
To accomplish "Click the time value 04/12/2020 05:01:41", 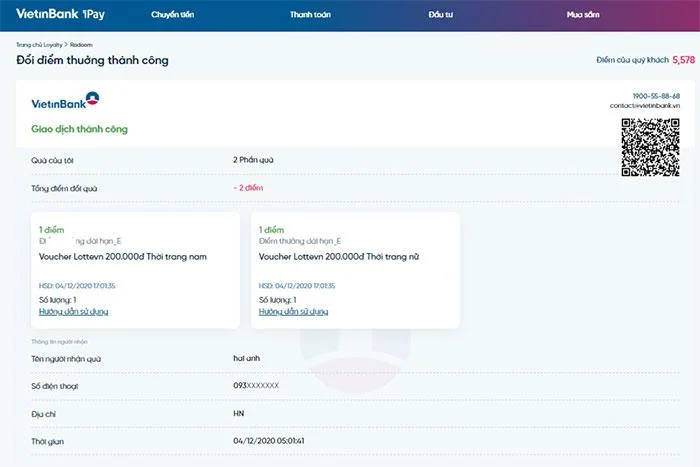I will (269, 441).
